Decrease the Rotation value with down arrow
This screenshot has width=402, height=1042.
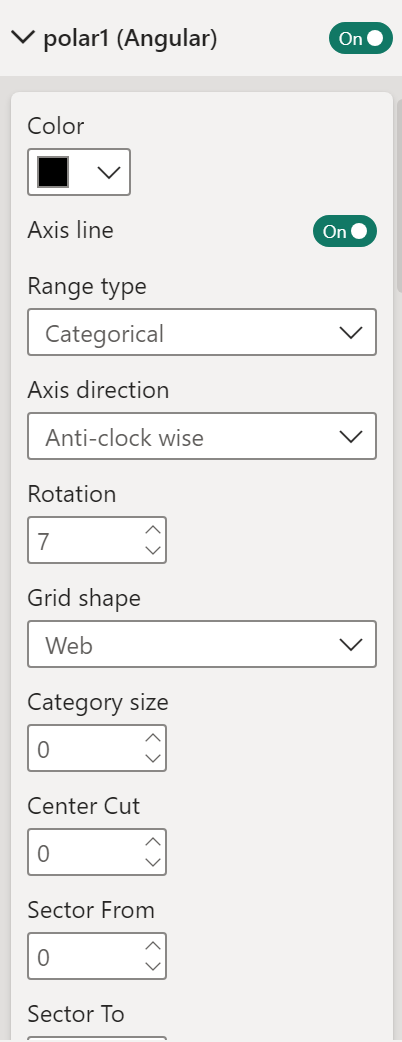coord(153,550)
